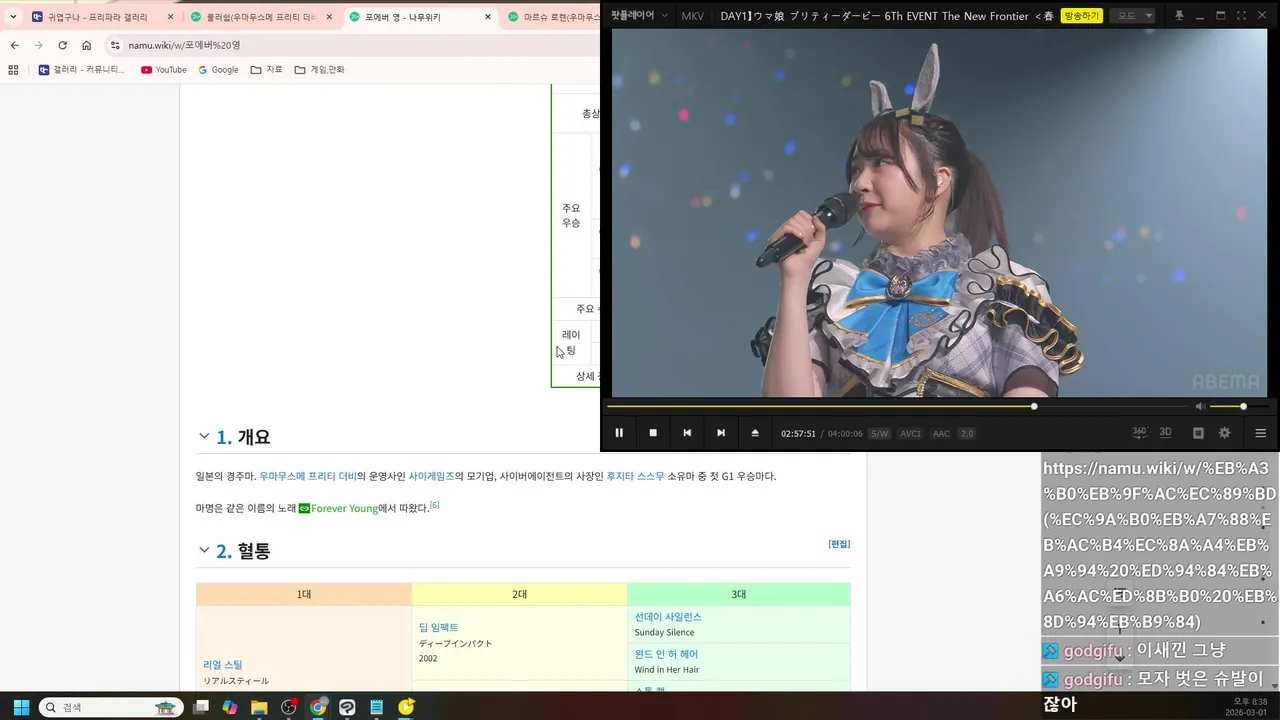Switch PotPlayer to fullscreen
1280x720 pixels.
[1242, 15]
